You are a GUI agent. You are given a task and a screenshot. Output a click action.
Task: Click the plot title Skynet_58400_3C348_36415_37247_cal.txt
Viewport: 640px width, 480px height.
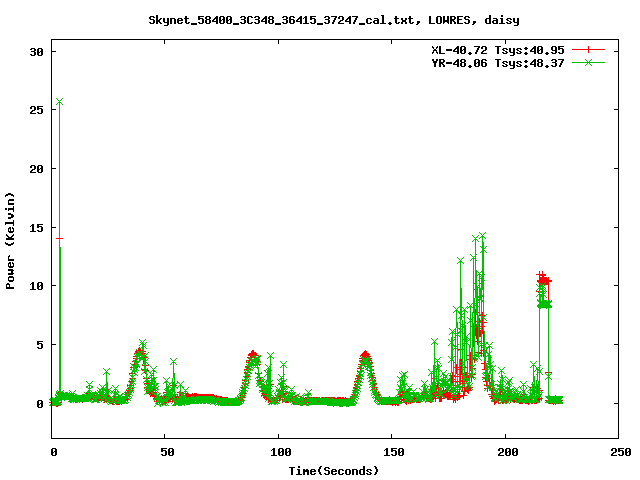(282, 20)
